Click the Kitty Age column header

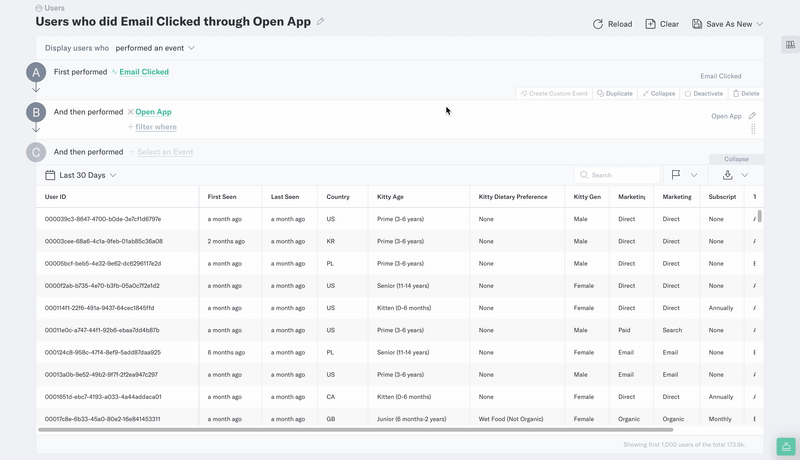point(390,197)
